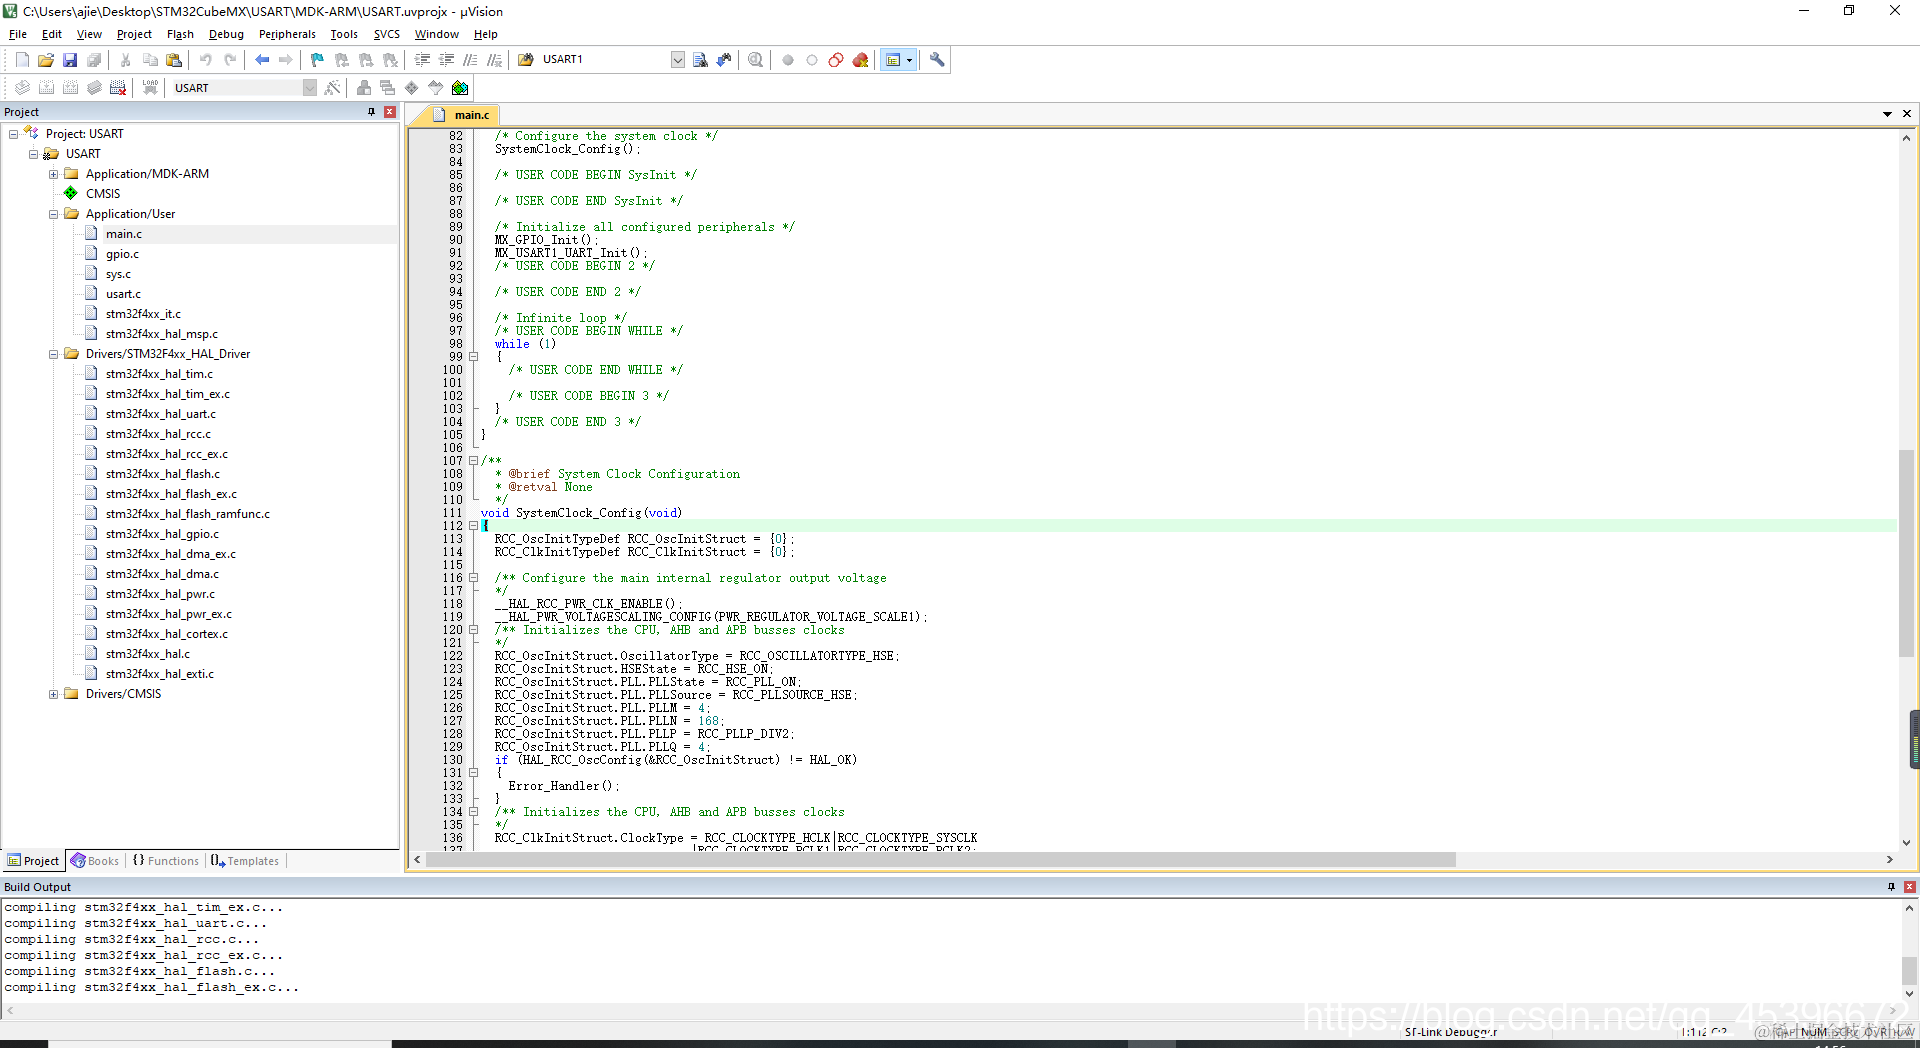Collapse the Project: USART root node
The image size is (1920, 1048).
[x=13, y=134]
